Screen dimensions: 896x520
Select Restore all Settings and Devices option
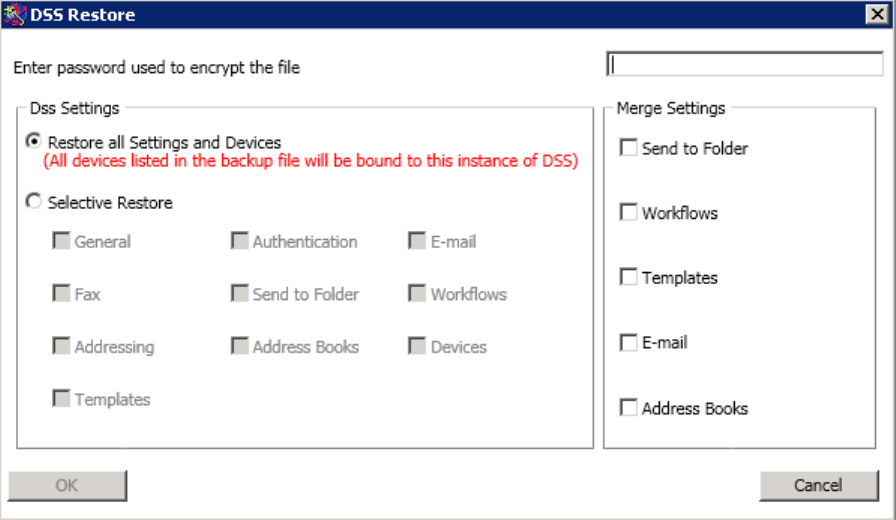35,142
